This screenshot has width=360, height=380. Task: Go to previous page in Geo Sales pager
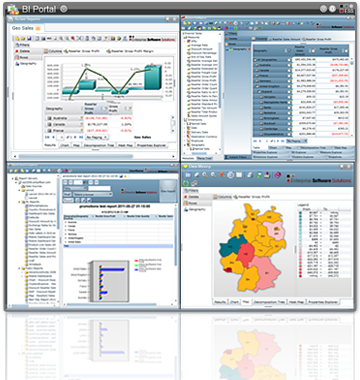coord(53,137)
